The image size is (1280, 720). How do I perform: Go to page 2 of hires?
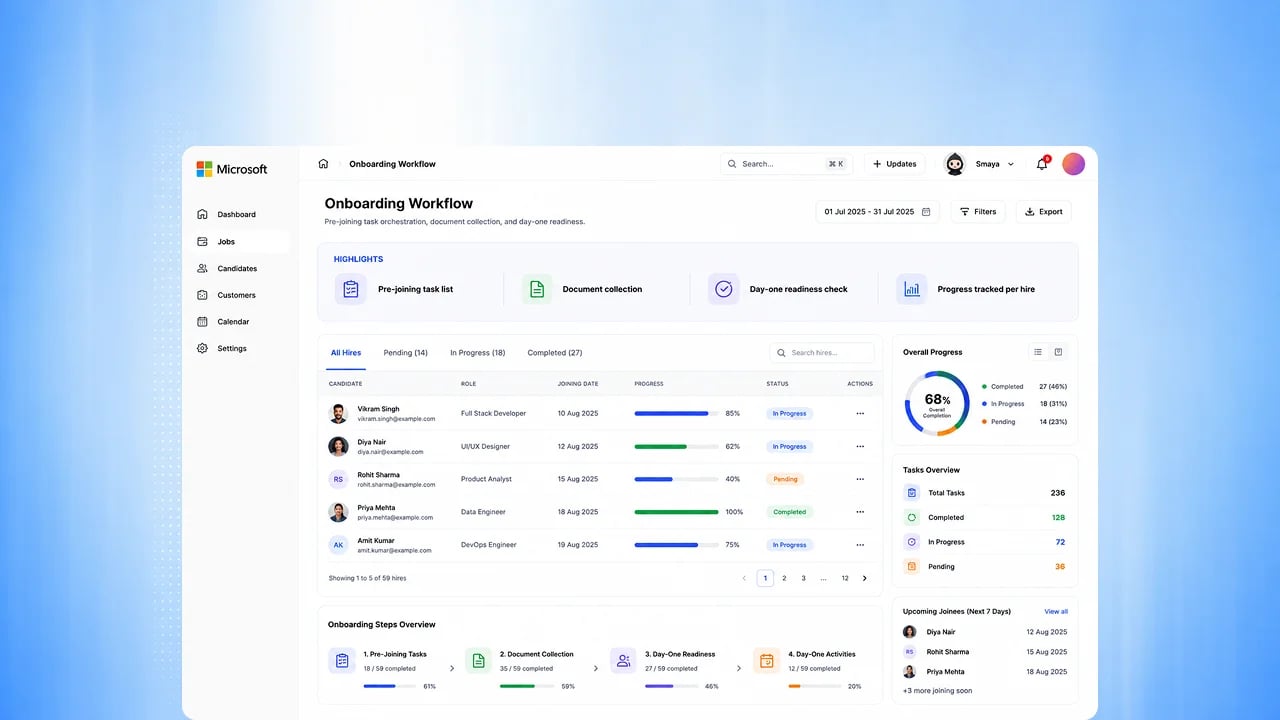784,578
